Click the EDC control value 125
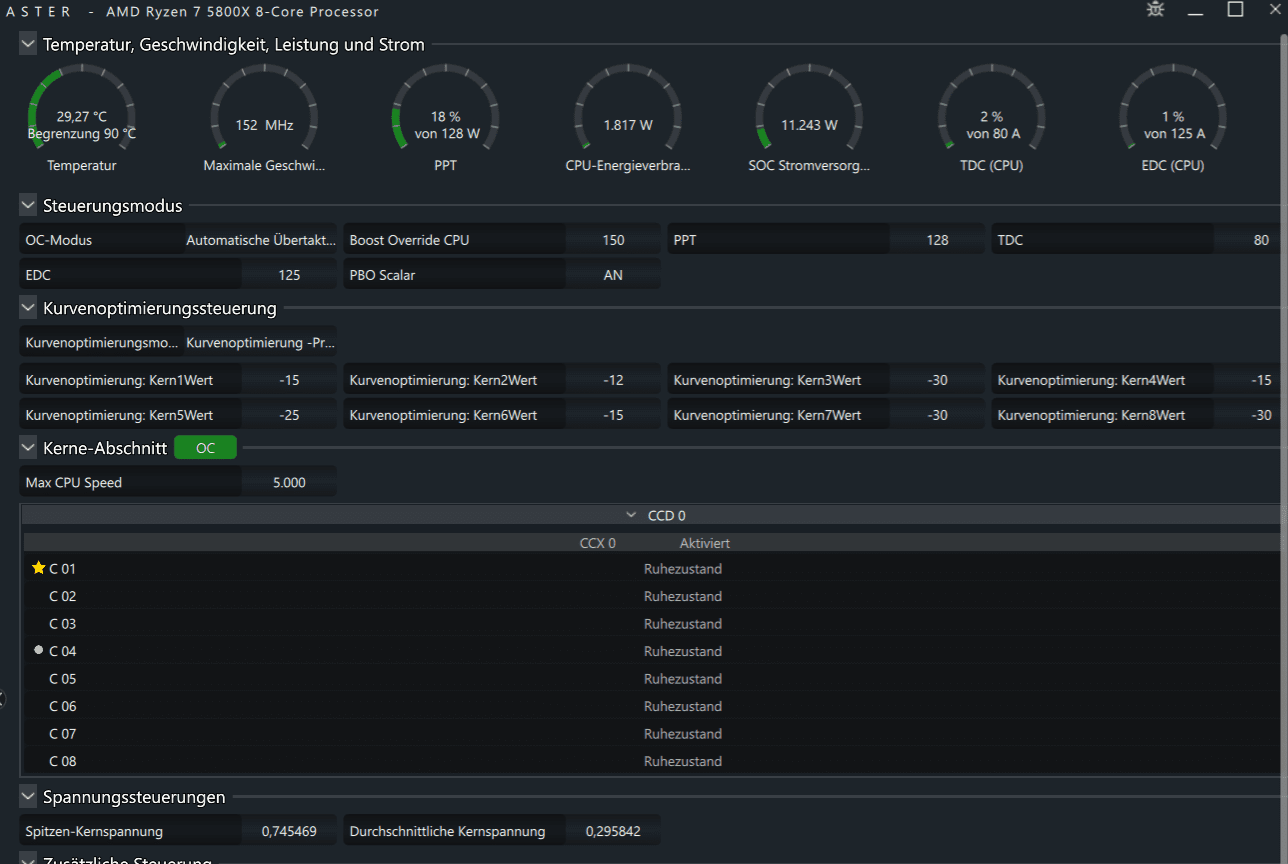The width and height of the screenshot is (1288, 864). (289, 274)
